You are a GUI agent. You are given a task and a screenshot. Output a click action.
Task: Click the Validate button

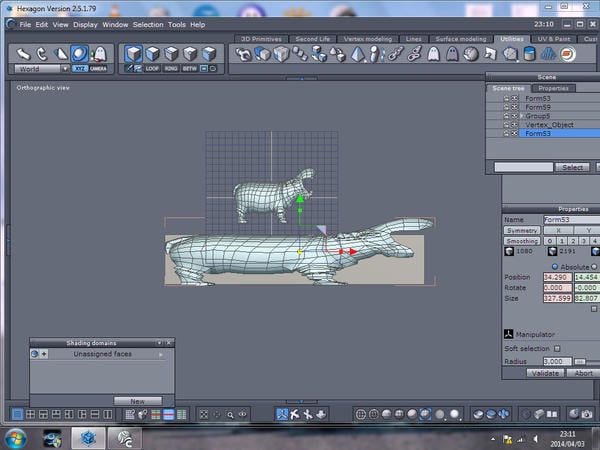[544, 373]
